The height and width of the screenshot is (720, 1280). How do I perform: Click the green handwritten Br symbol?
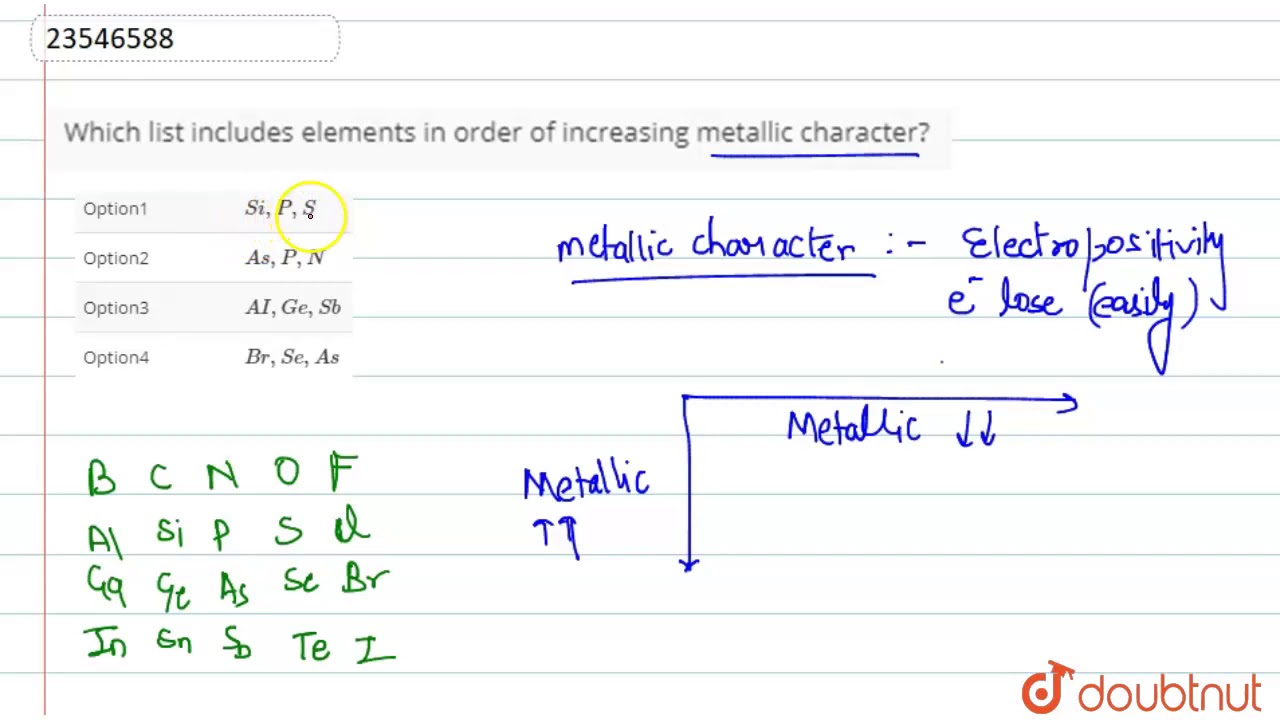tap(364, 582)
